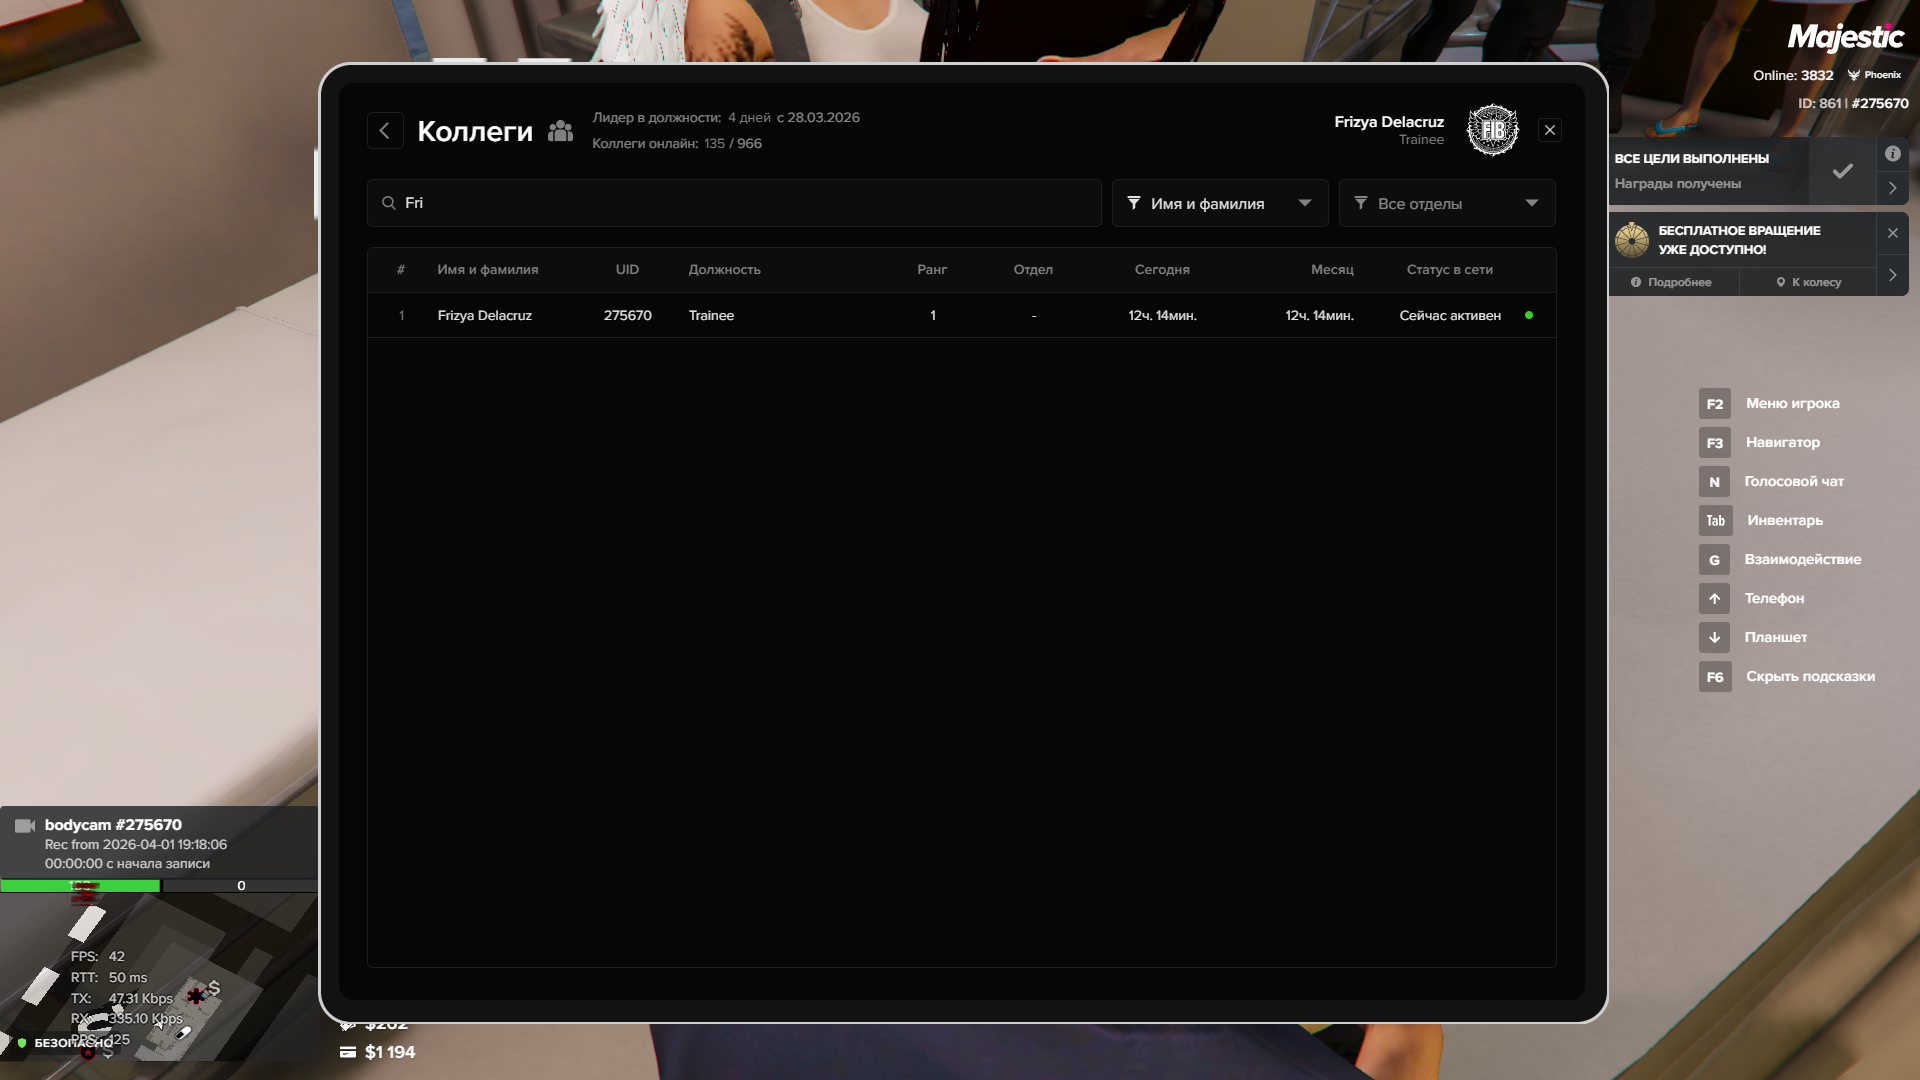Click the info icon on the goals panel

pos(1892,154)
